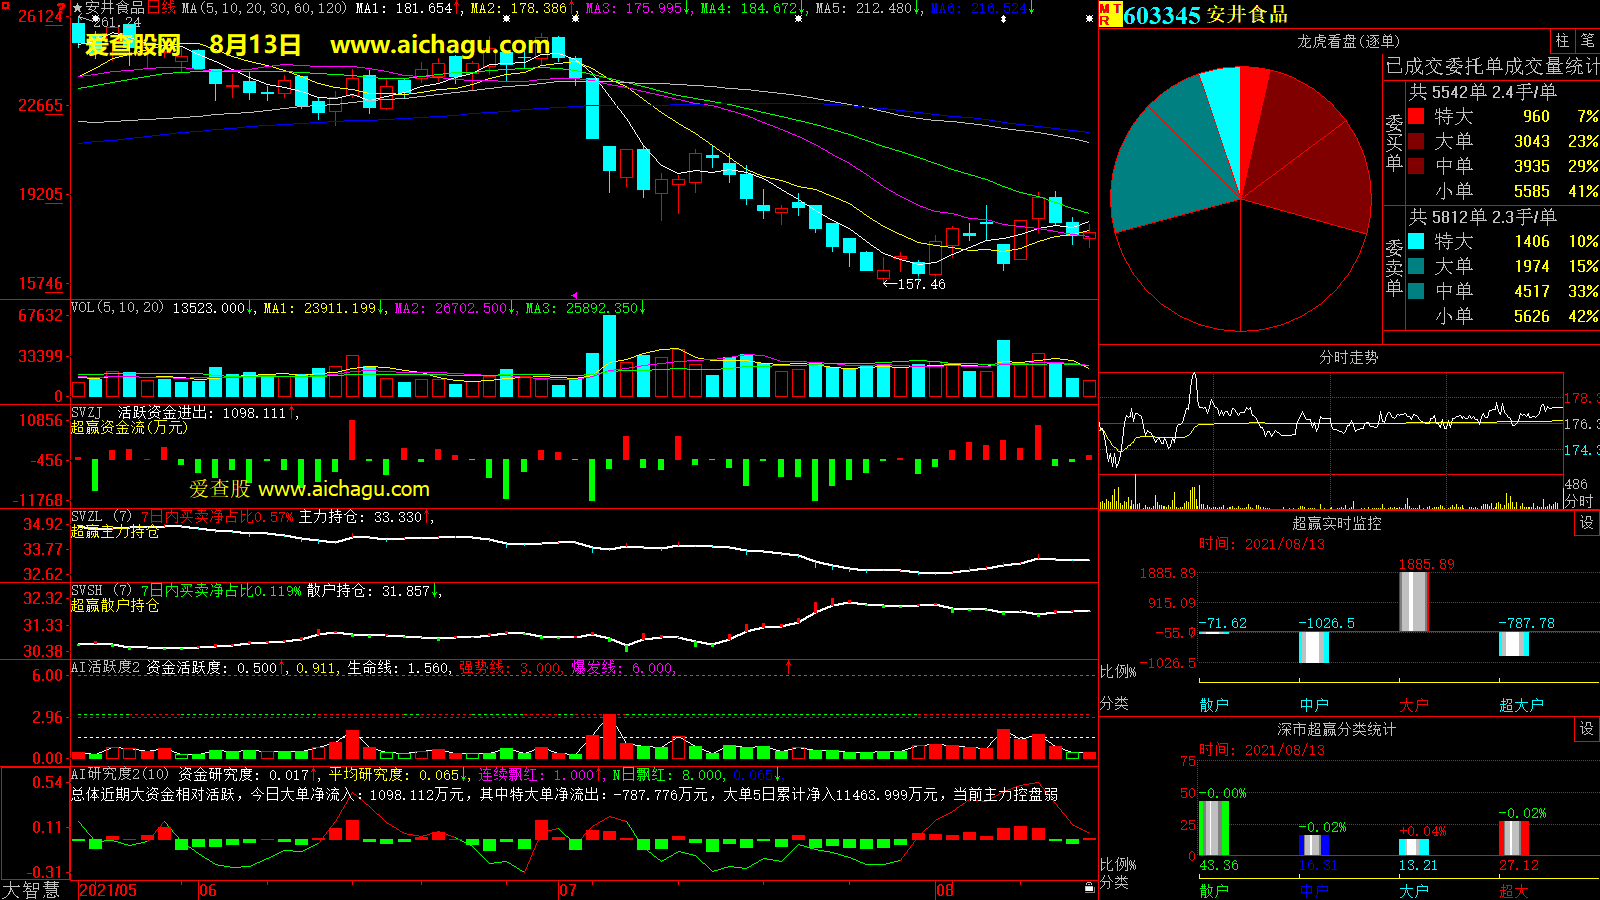
Task: Click the lock icon at bottom of chart
Action: (x=1089, y=887)
